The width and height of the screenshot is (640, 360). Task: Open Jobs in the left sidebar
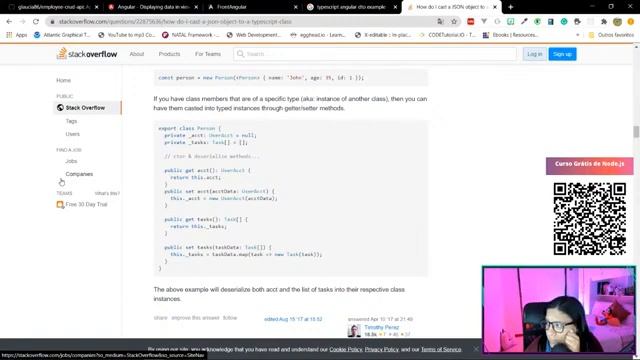coord(71,161)
